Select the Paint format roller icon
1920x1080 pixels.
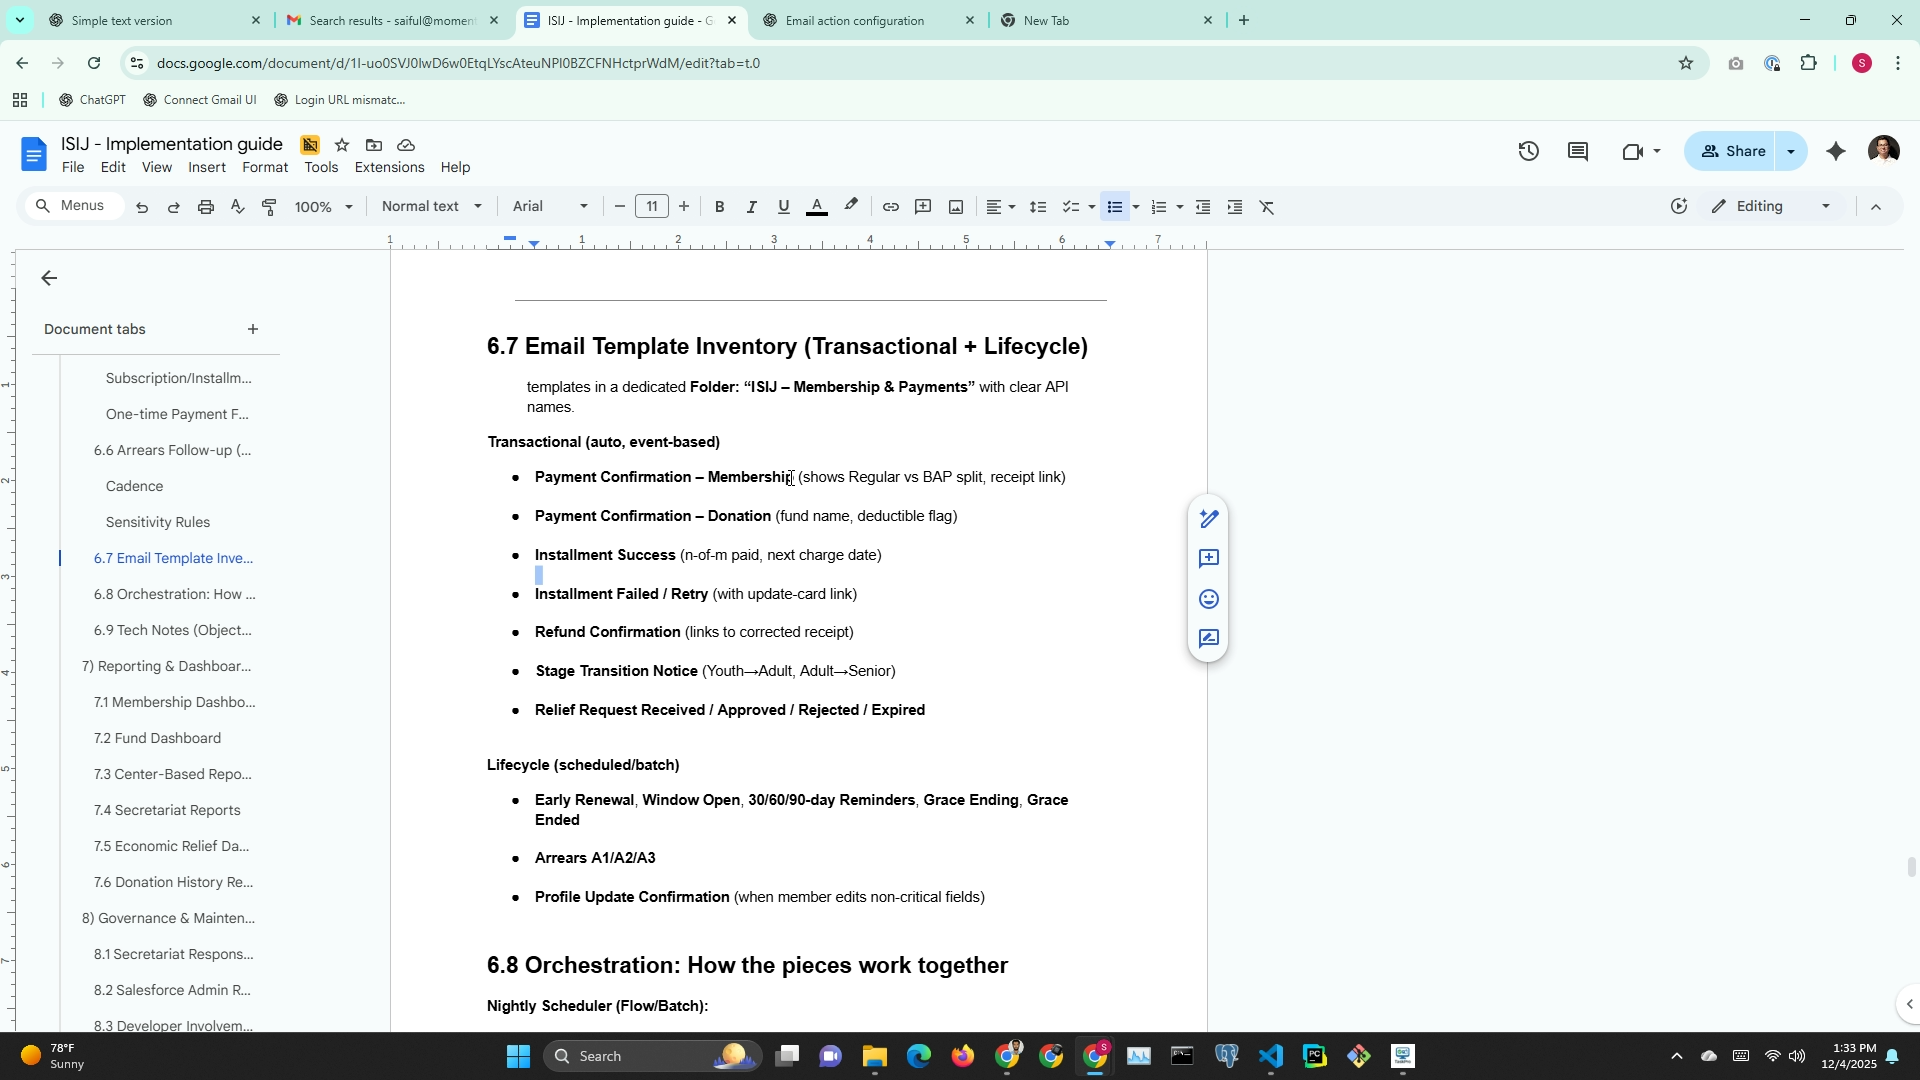(x=269, y=207)
